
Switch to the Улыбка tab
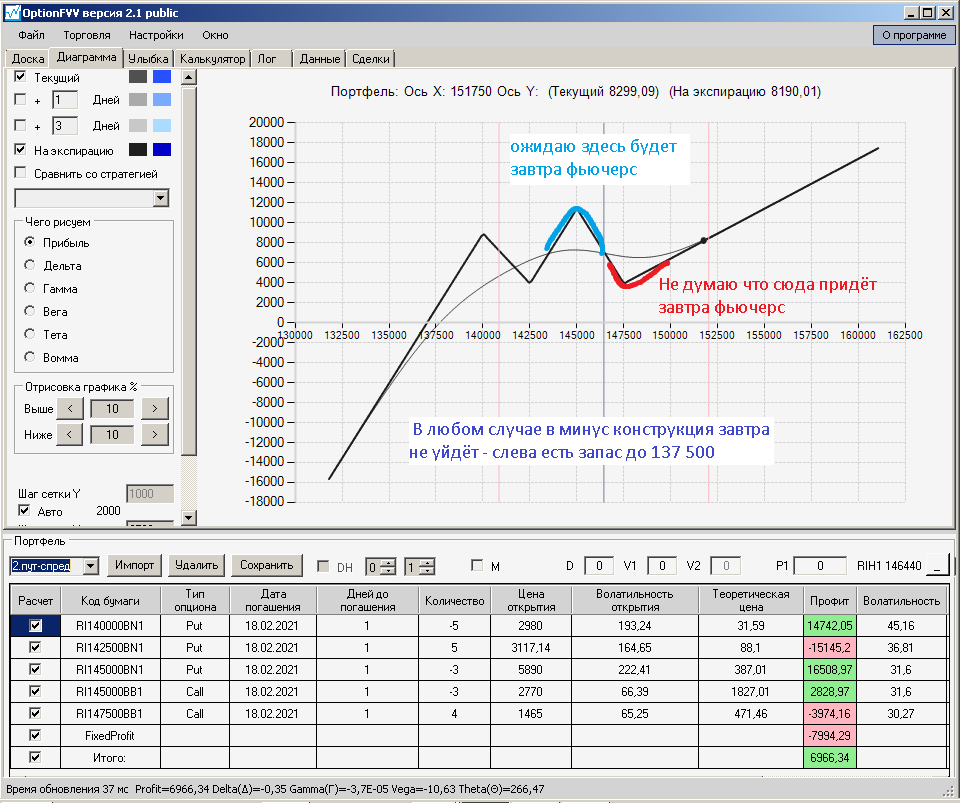coord(148,59)
